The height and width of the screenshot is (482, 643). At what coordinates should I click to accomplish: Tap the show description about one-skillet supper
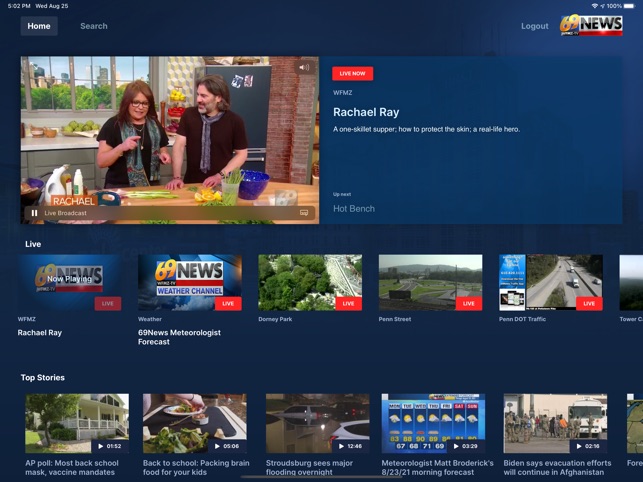point(426,129)
